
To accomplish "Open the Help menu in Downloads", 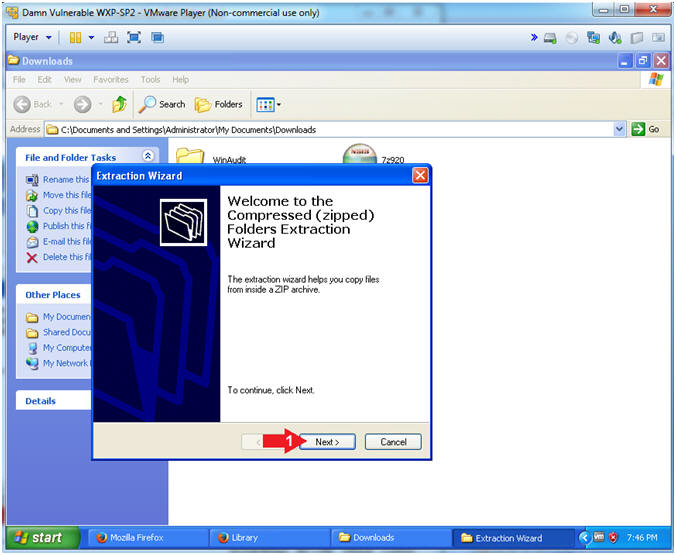I will pos(181,79).
